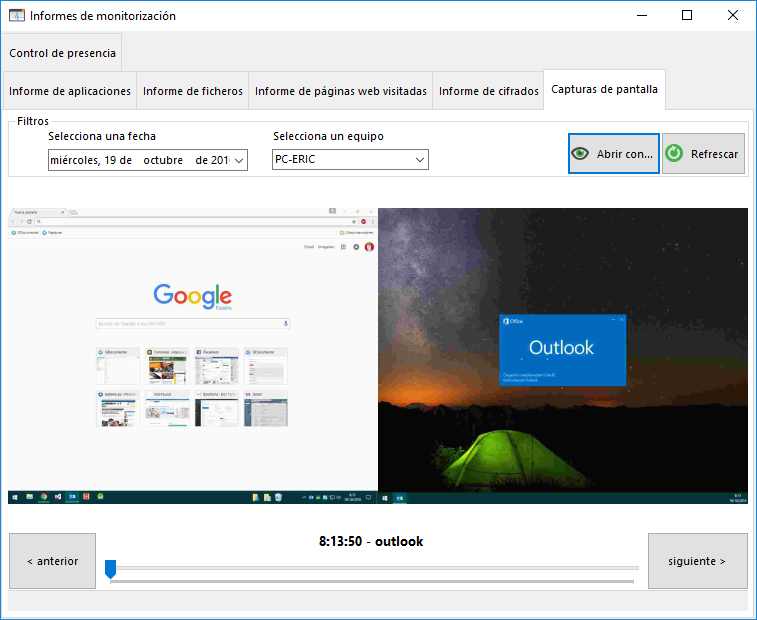Click the Google screenshot on the left

pyautogui.click(x=193, y=356)
